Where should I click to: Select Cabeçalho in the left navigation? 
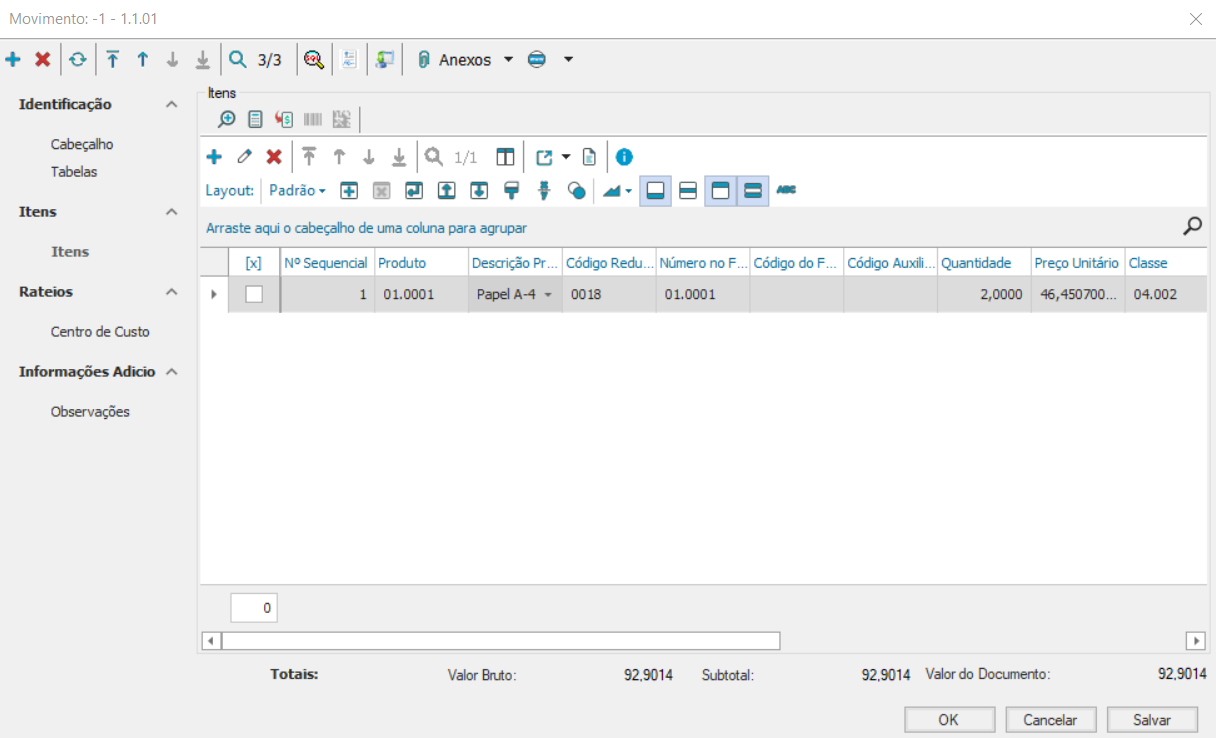coord(82,144)
